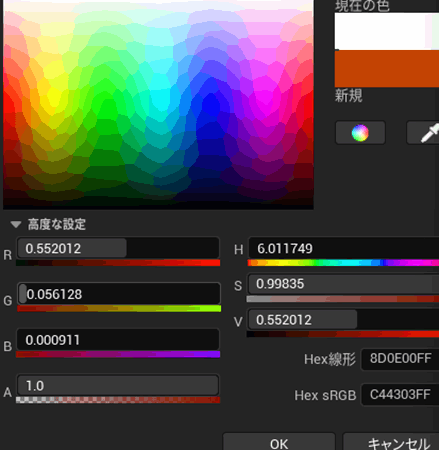Screen dimensions: 439x450
Task: Click the R value field 0.552012
Action: [118, 248]
